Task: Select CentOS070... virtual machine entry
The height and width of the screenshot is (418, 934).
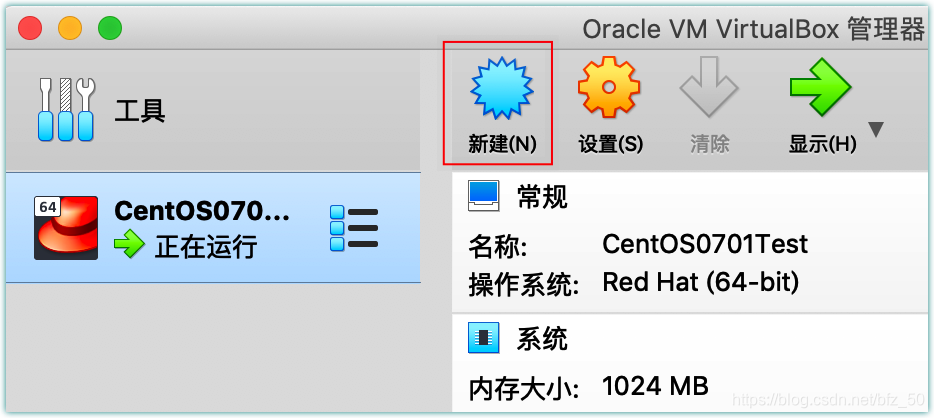Action: [213, 227]
